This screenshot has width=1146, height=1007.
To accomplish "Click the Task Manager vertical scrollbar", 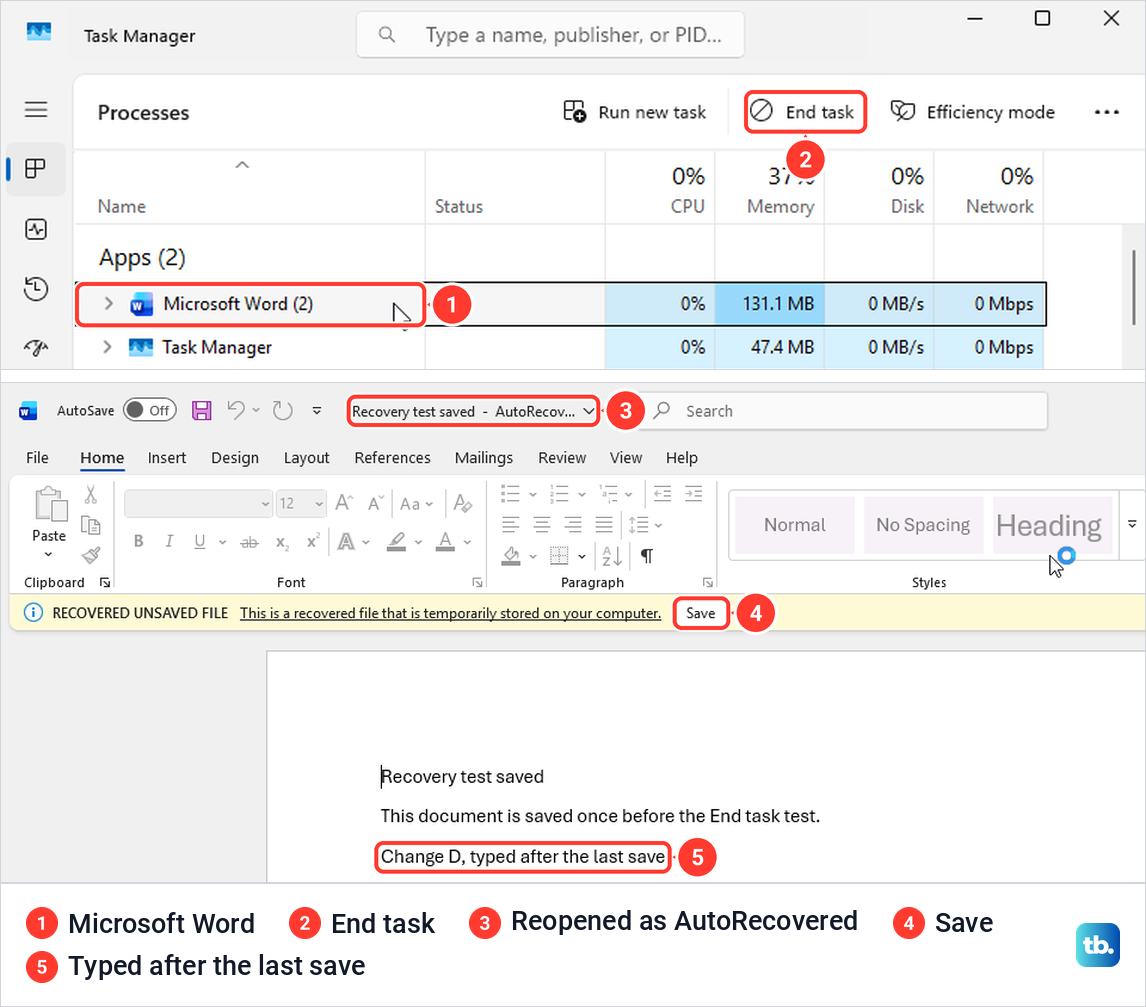I will coord(1134,287).
